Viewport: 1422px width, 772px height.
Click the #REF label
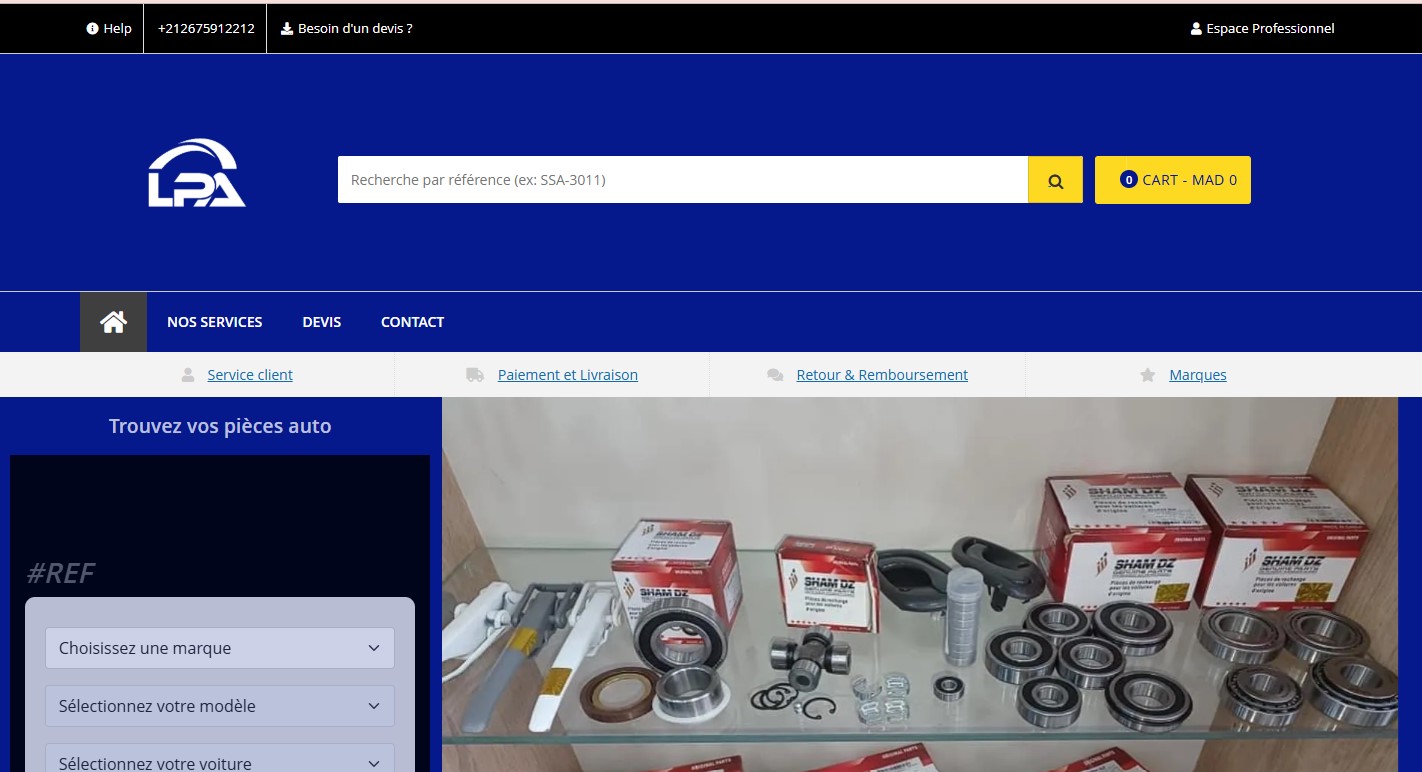(61, 573)
